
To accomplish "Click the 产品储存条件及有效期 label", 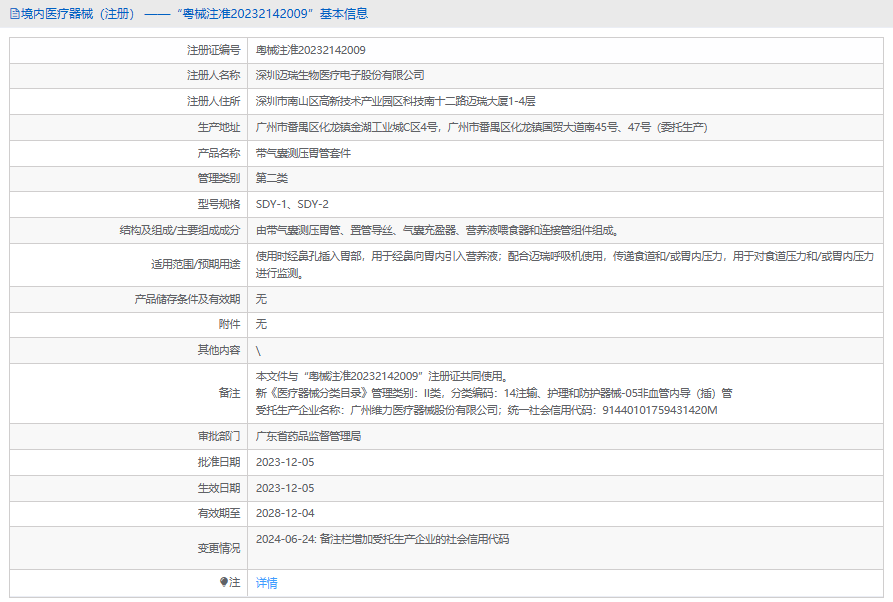I will point(187,299).
